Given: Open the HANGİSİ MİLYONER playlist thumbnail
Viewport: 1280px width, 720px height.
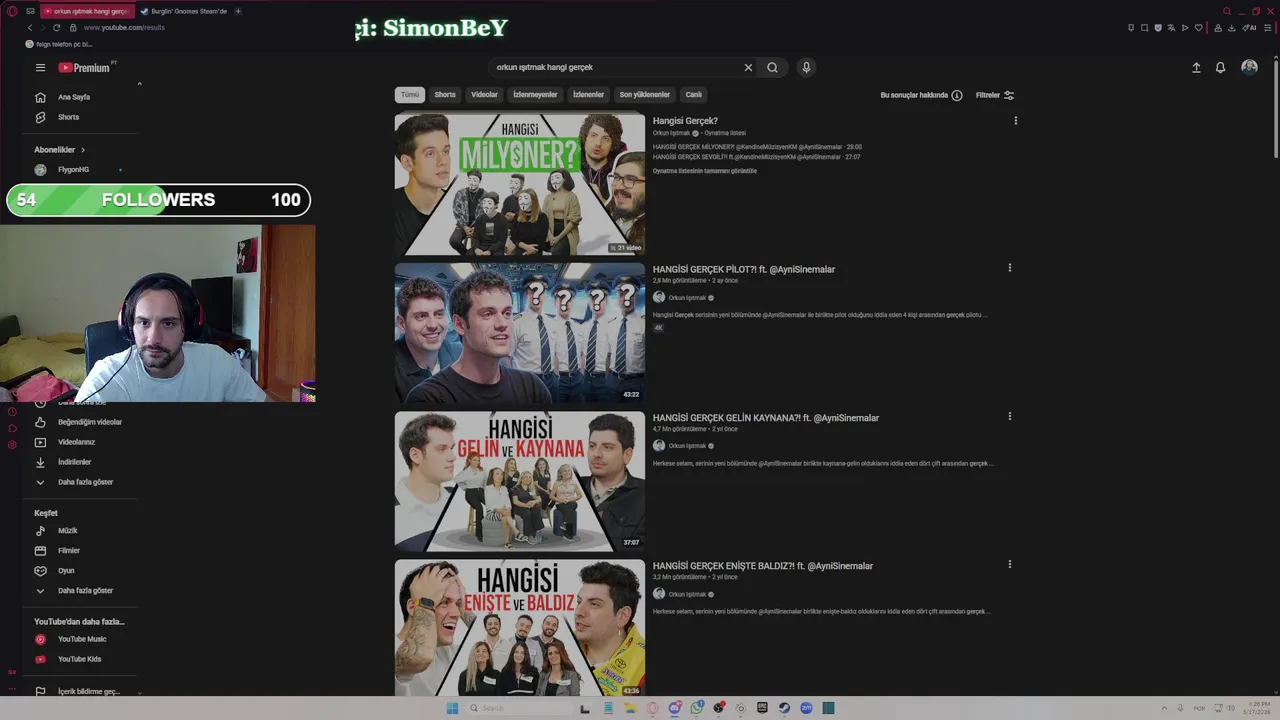Looking at the screenshot, I should [520, 184].
